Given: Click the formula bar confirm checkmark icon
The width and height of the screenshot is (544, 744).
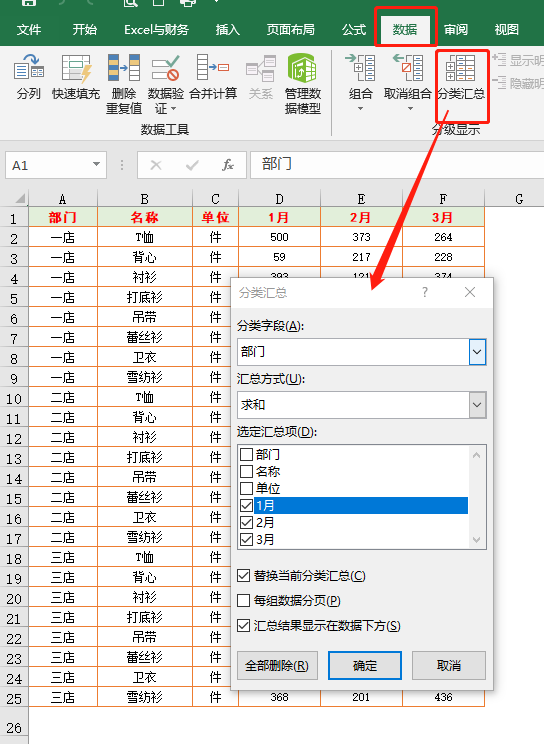Looking at the screenshot, I should (192, 165).
